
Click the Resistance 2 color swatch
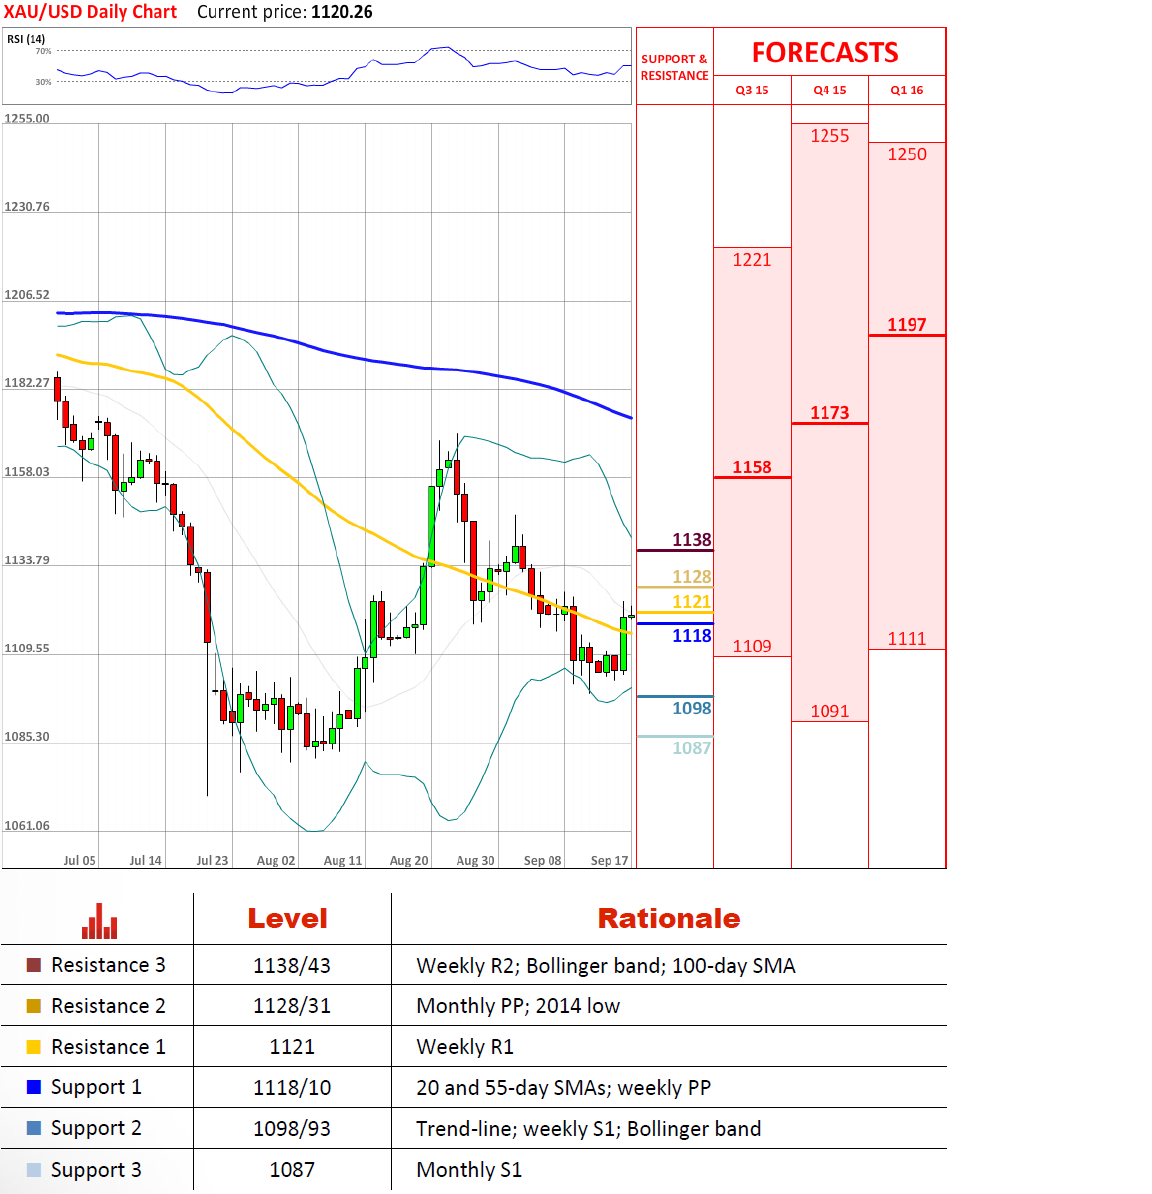pos(34,1006)
